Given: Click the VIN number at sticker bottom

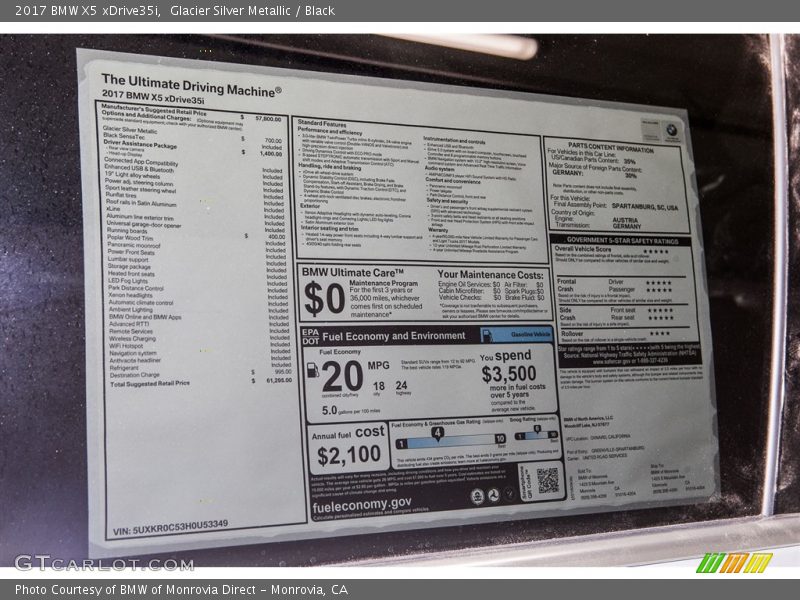Looking at the screenshot, I should point(170,528).
